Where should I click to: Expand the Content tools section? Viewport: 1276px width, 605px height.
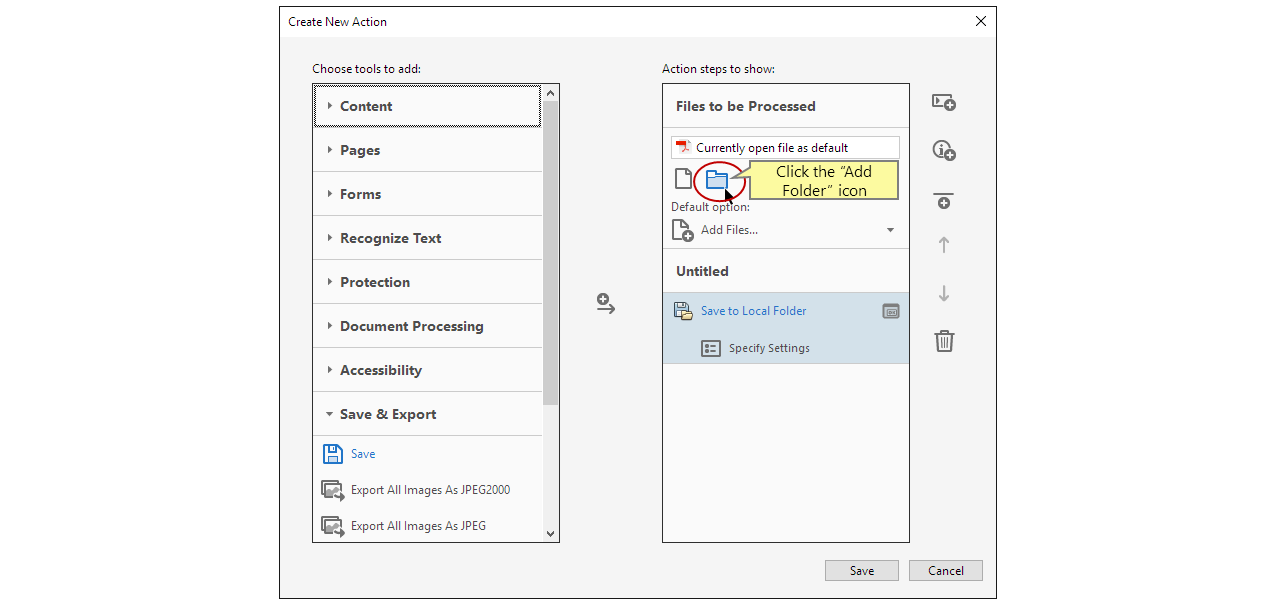pyautogui.click(x=366, y=106)
